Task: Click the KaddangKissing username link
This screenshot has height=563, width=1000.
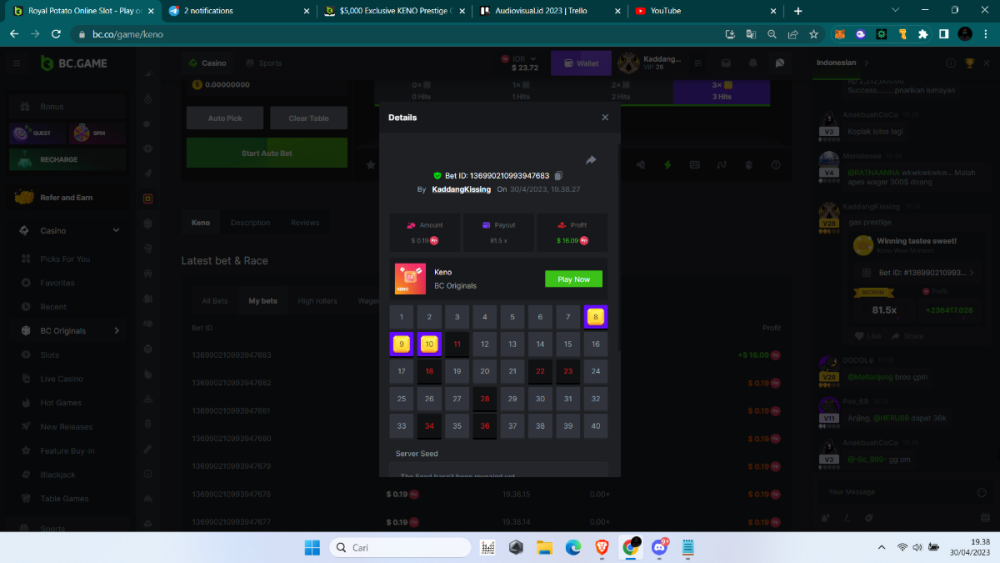Action: pyautogui.click(x=461, y=189)
